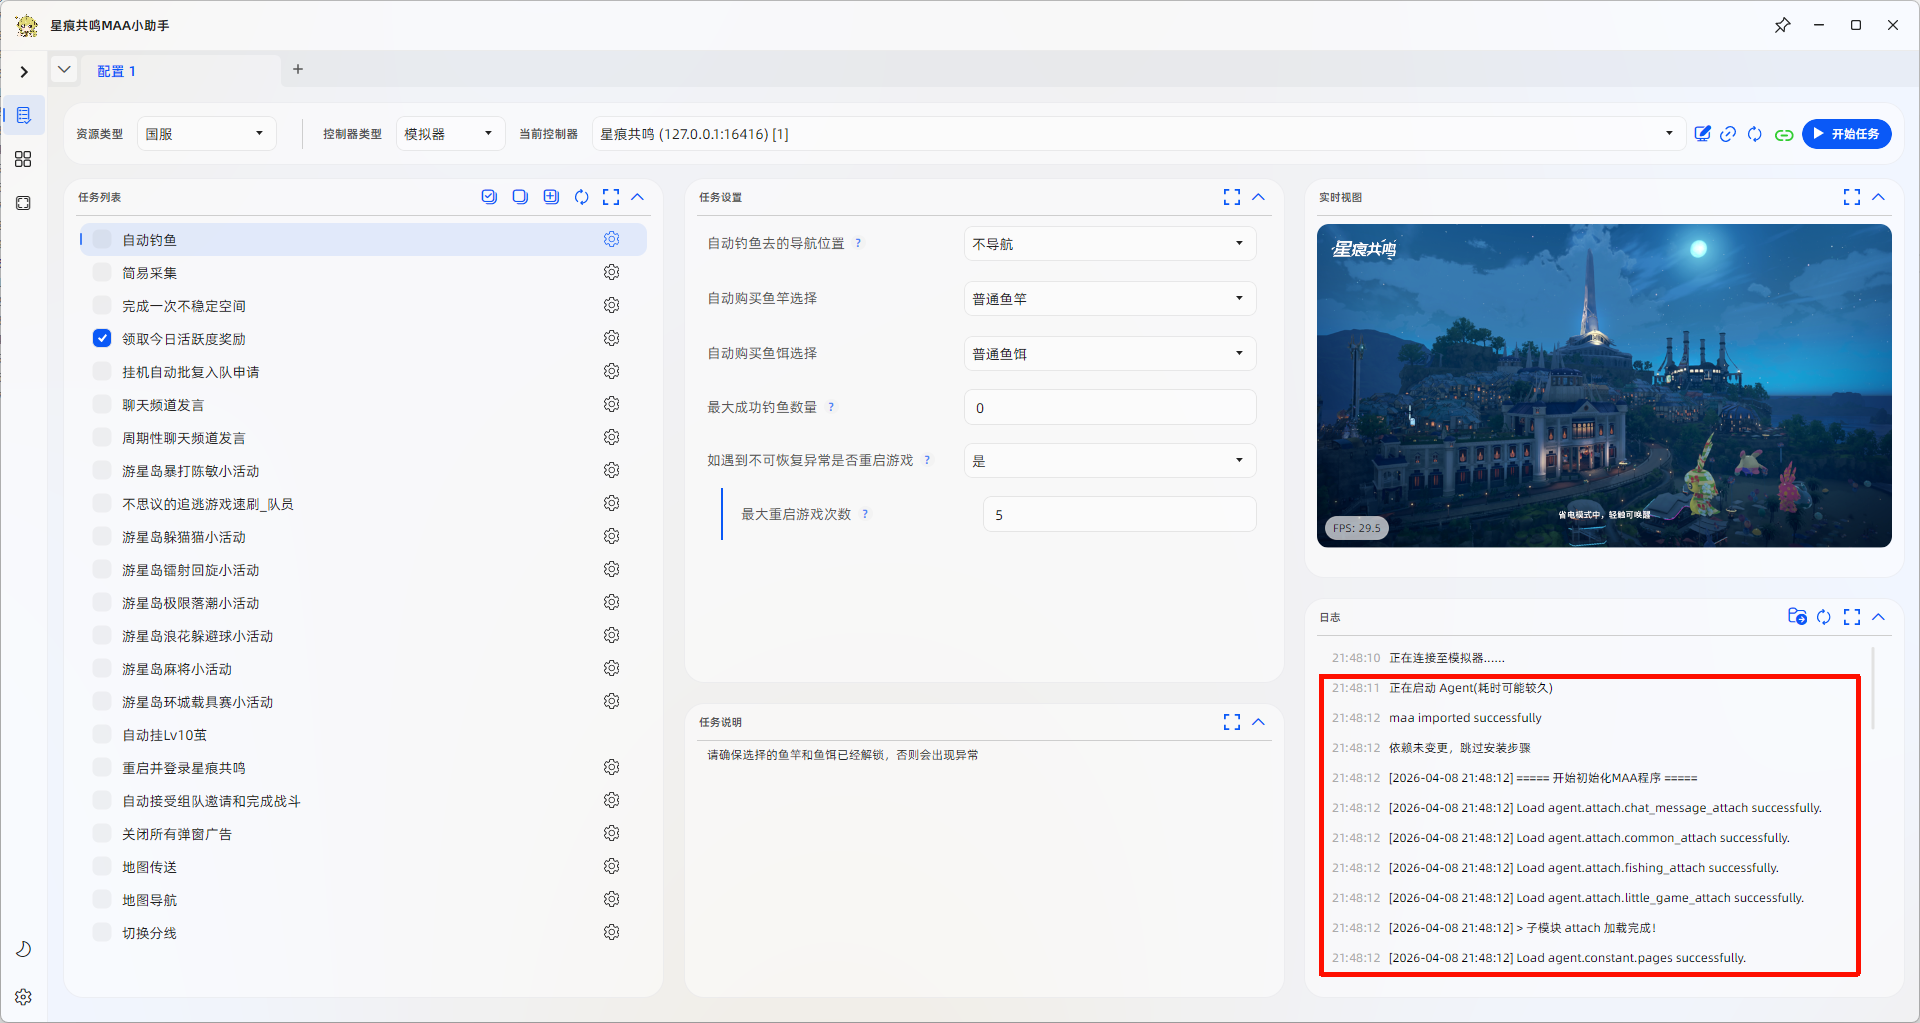Image resolution: width=1920 pixels, height=1023 pixels.
Task: Click the live game preview image
Action: [1604, 386]
